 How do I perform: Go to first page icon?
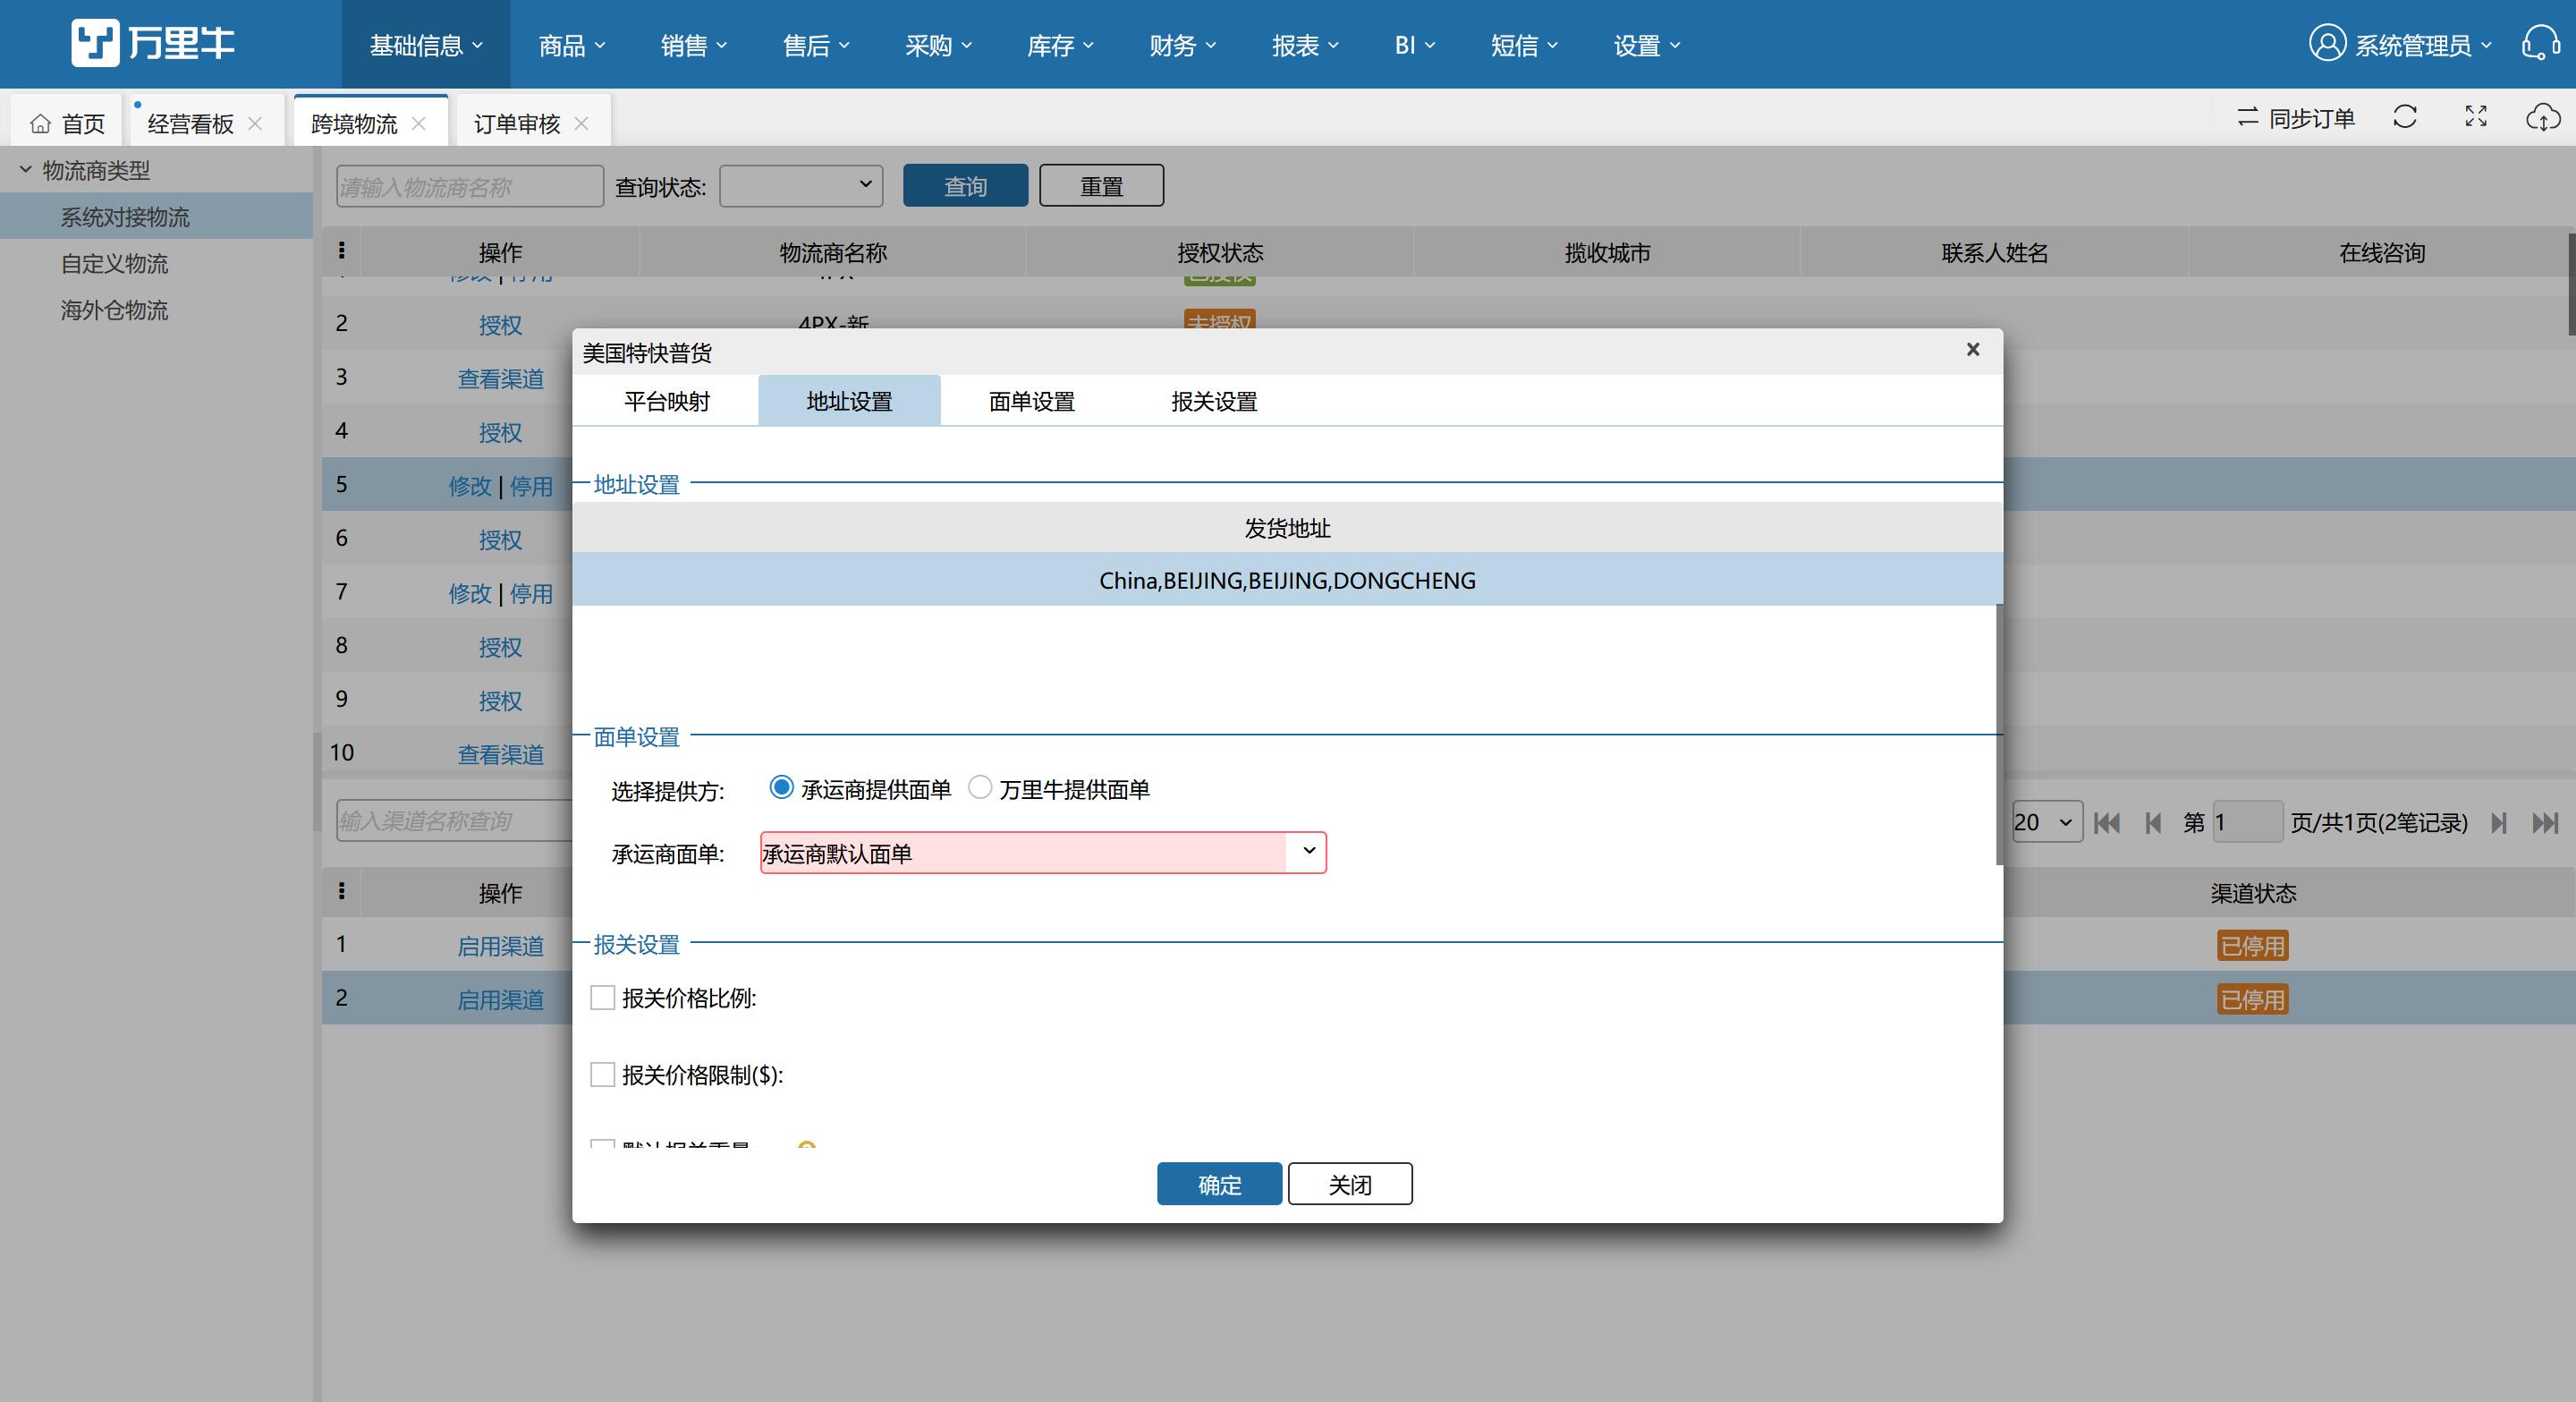click(2107, 822)
